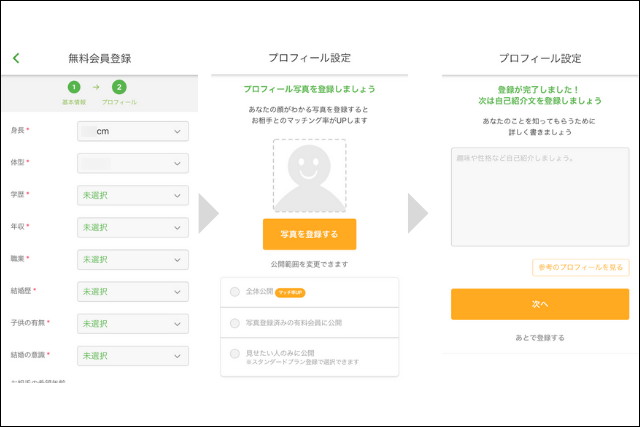Open the 学歴 未選択 dropdown

133,195
